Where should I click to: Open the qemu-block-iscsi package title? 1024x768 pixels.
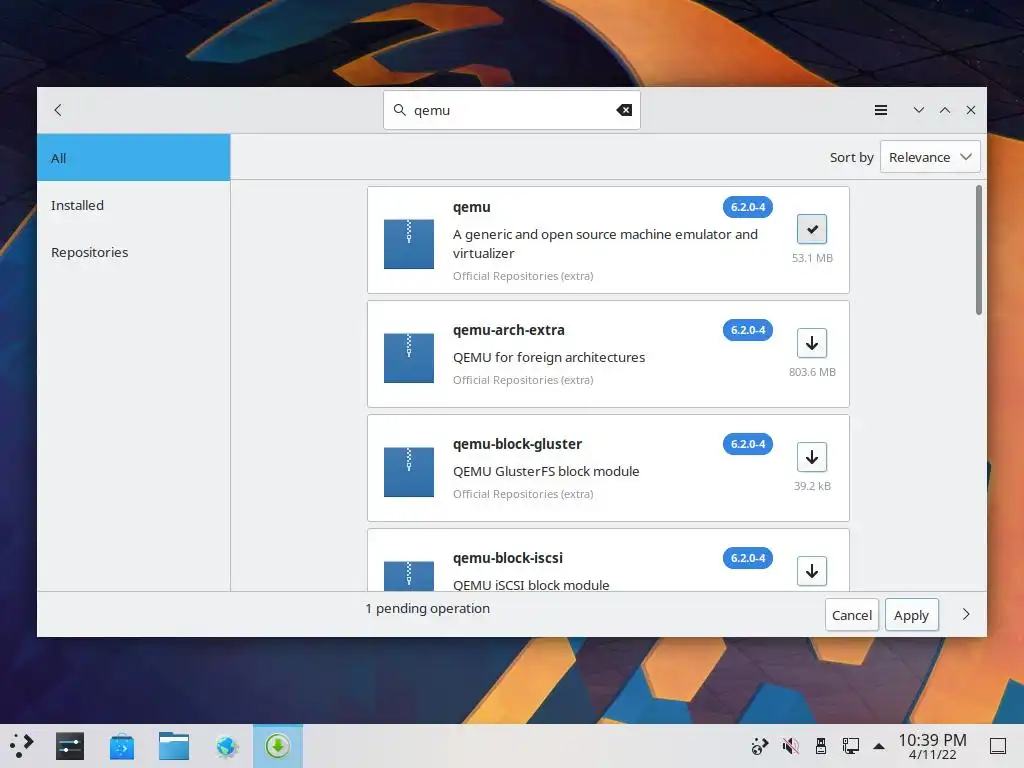507,558
